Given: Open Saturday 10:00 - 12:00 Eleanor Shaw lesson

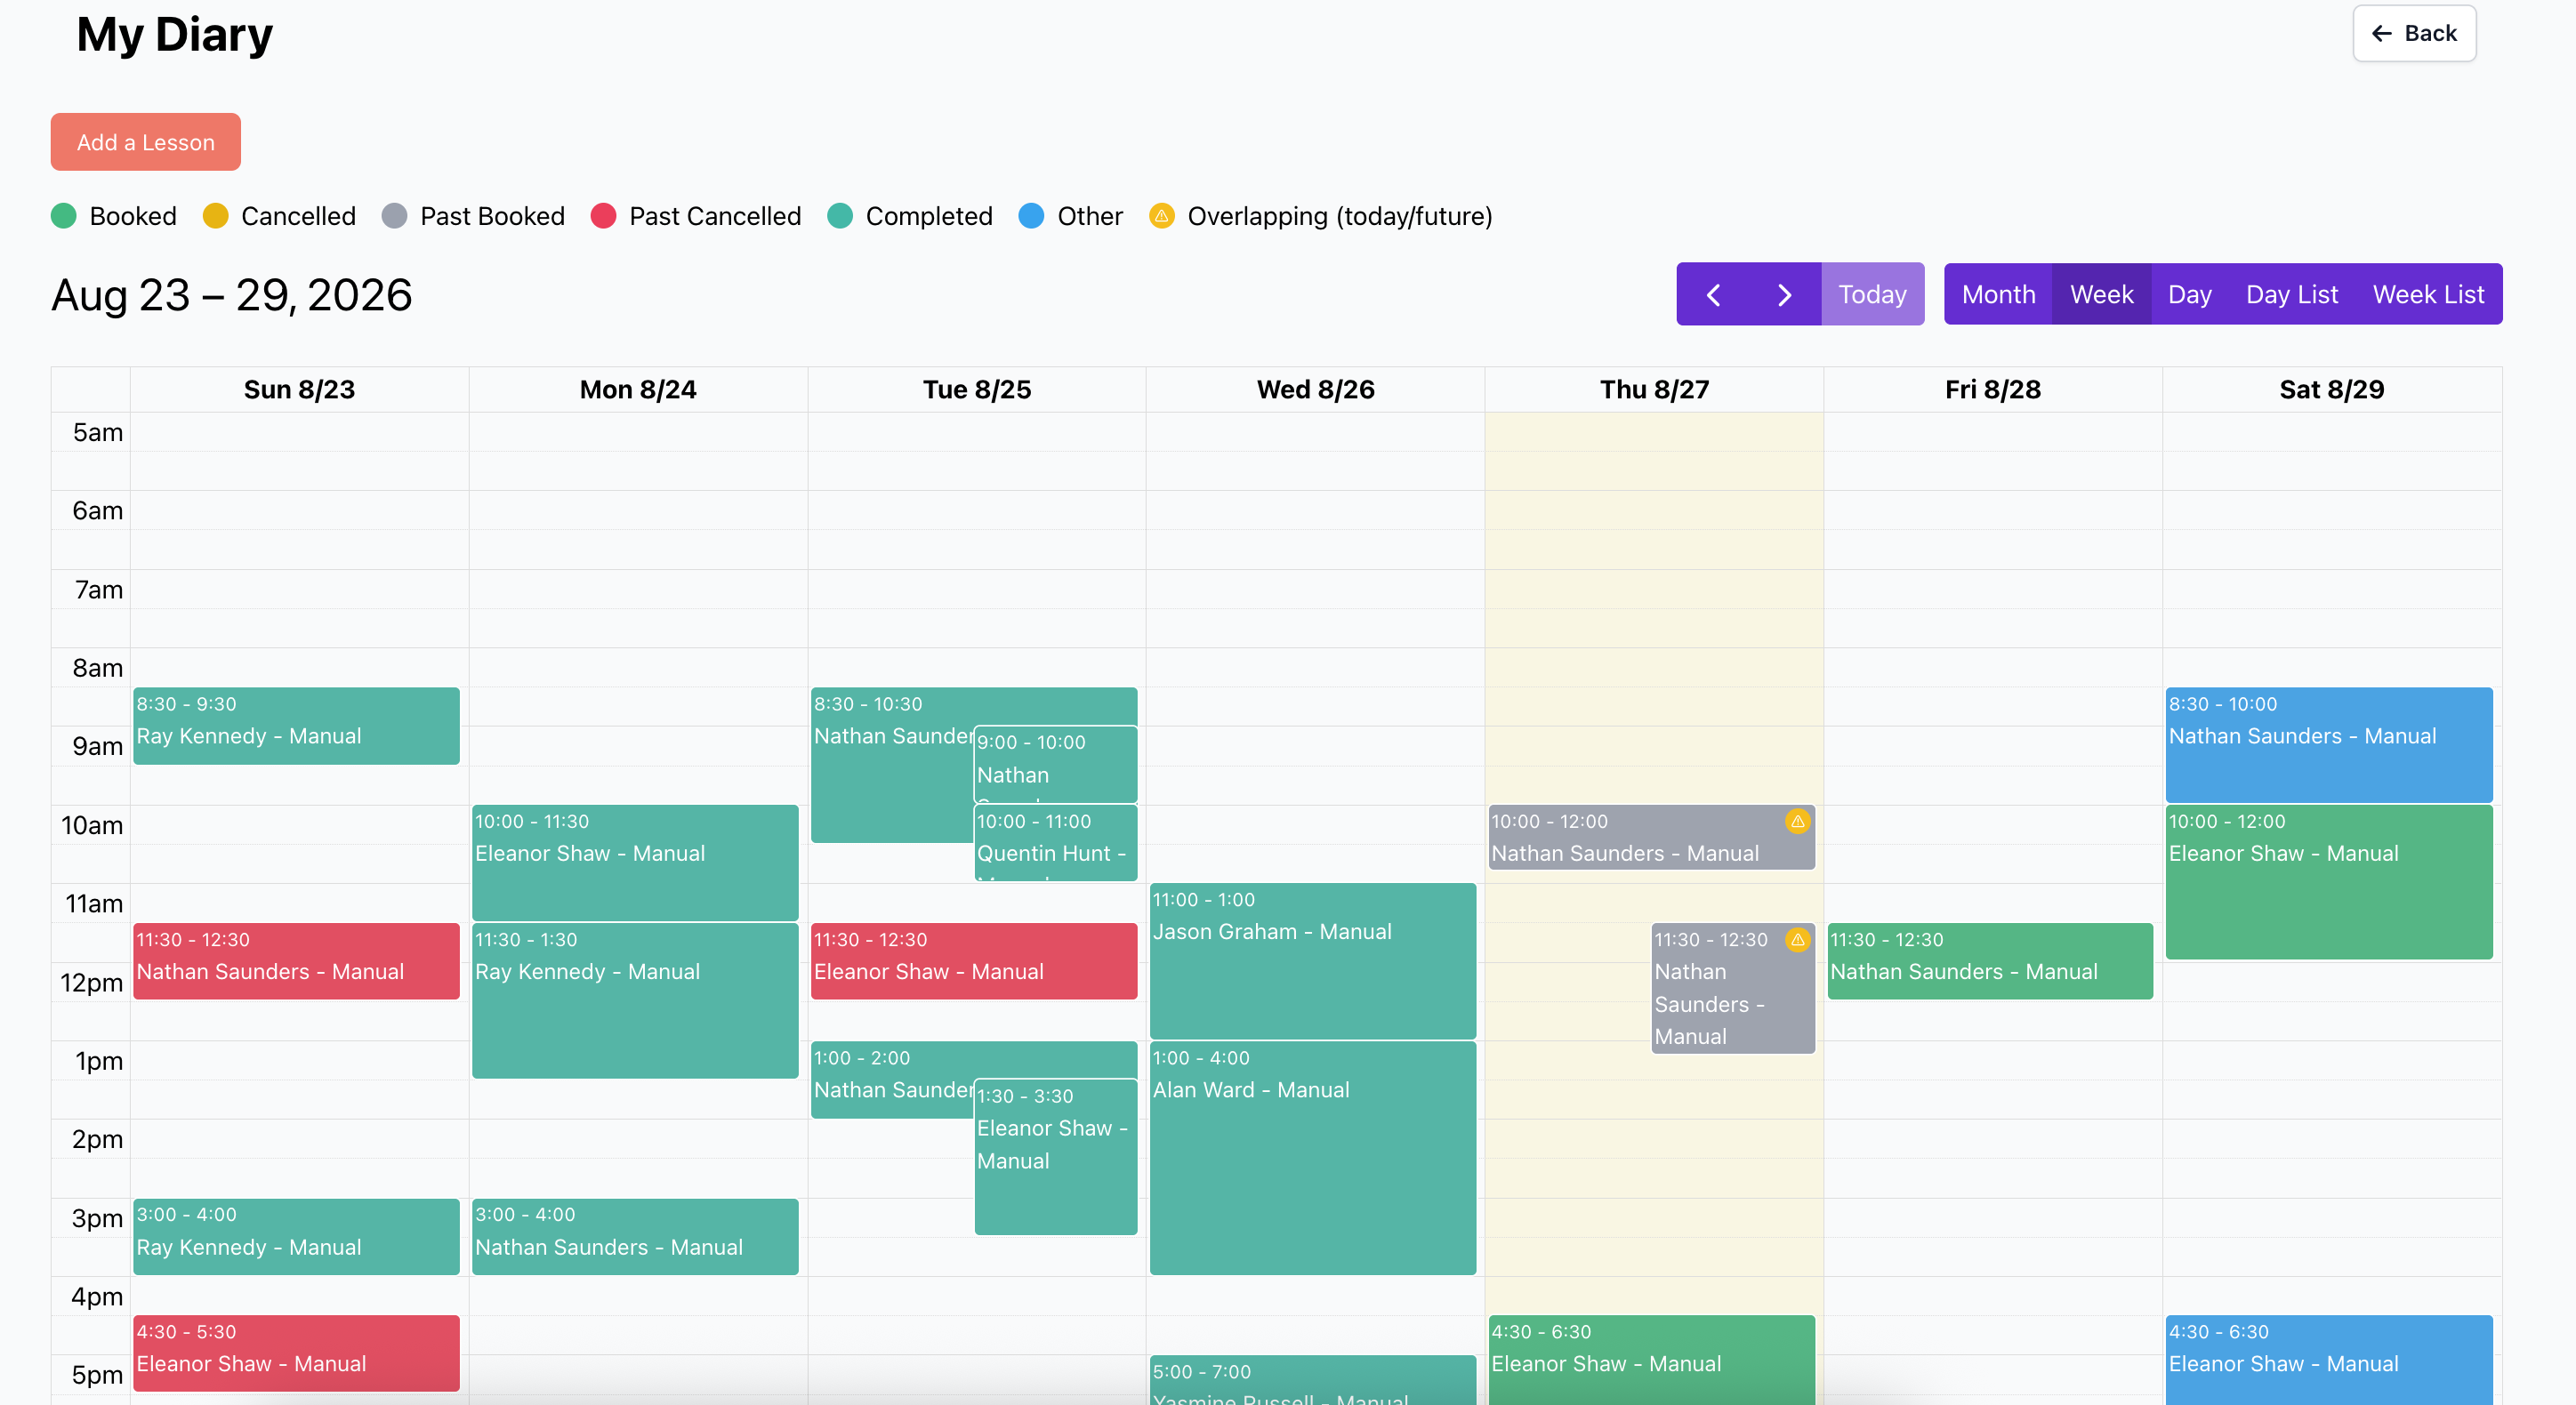Looking at the screenshot, I should pyautogui.click(x=2329, y=882).
